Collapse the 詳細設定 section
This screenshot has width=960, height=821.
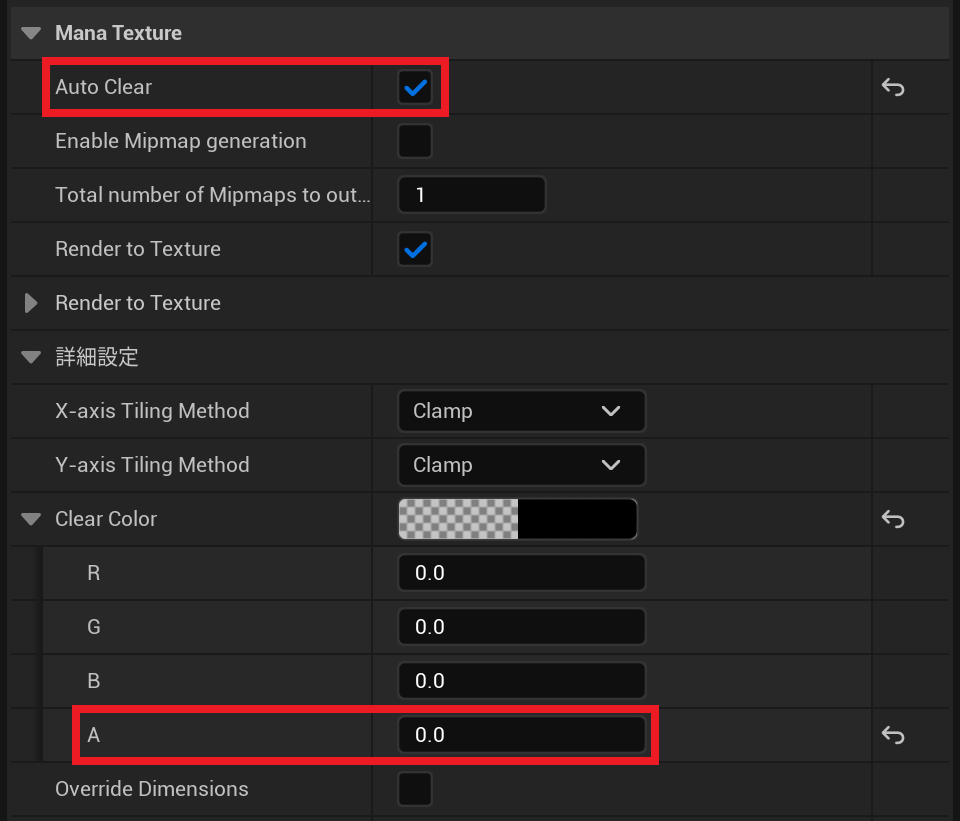[x=32, y=357]
